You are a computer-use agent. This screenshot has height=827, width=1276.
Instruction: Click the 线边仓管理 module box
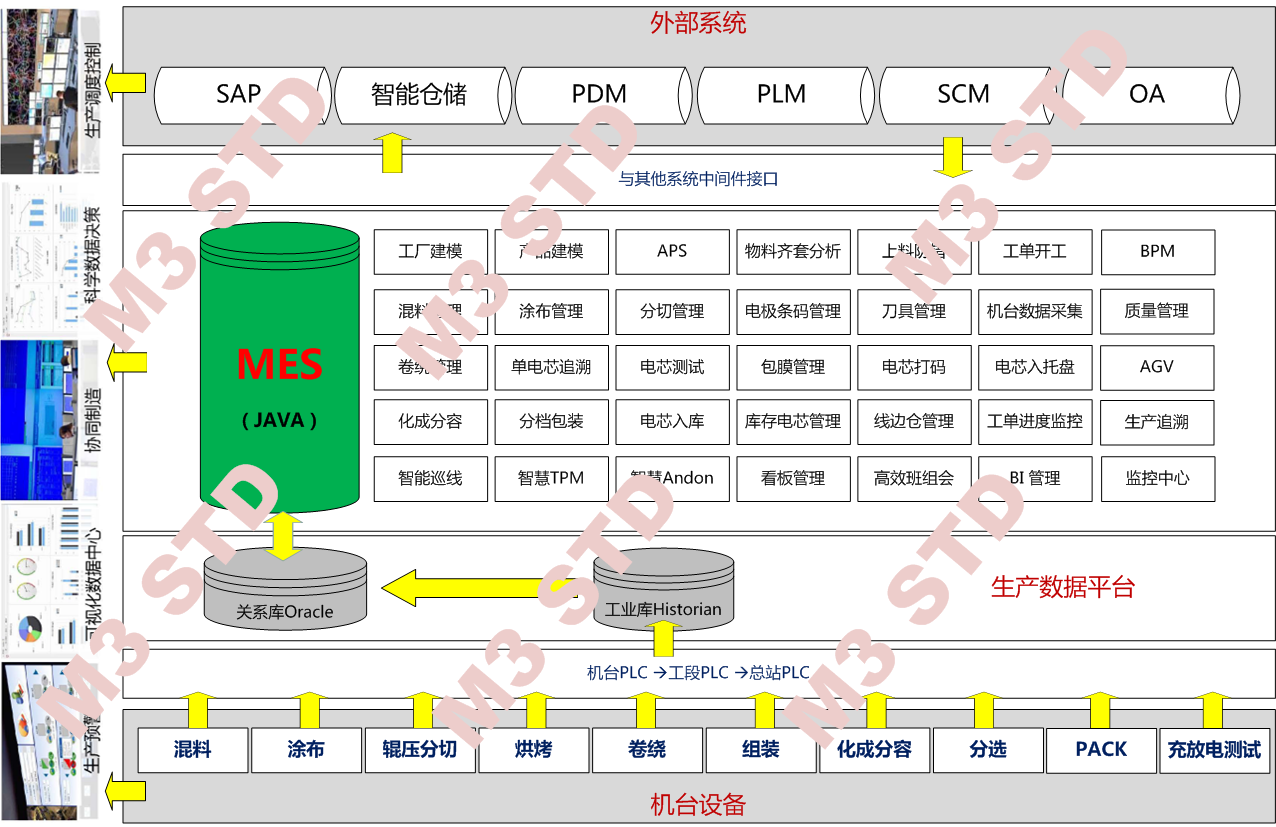click(x=914, y=422)
